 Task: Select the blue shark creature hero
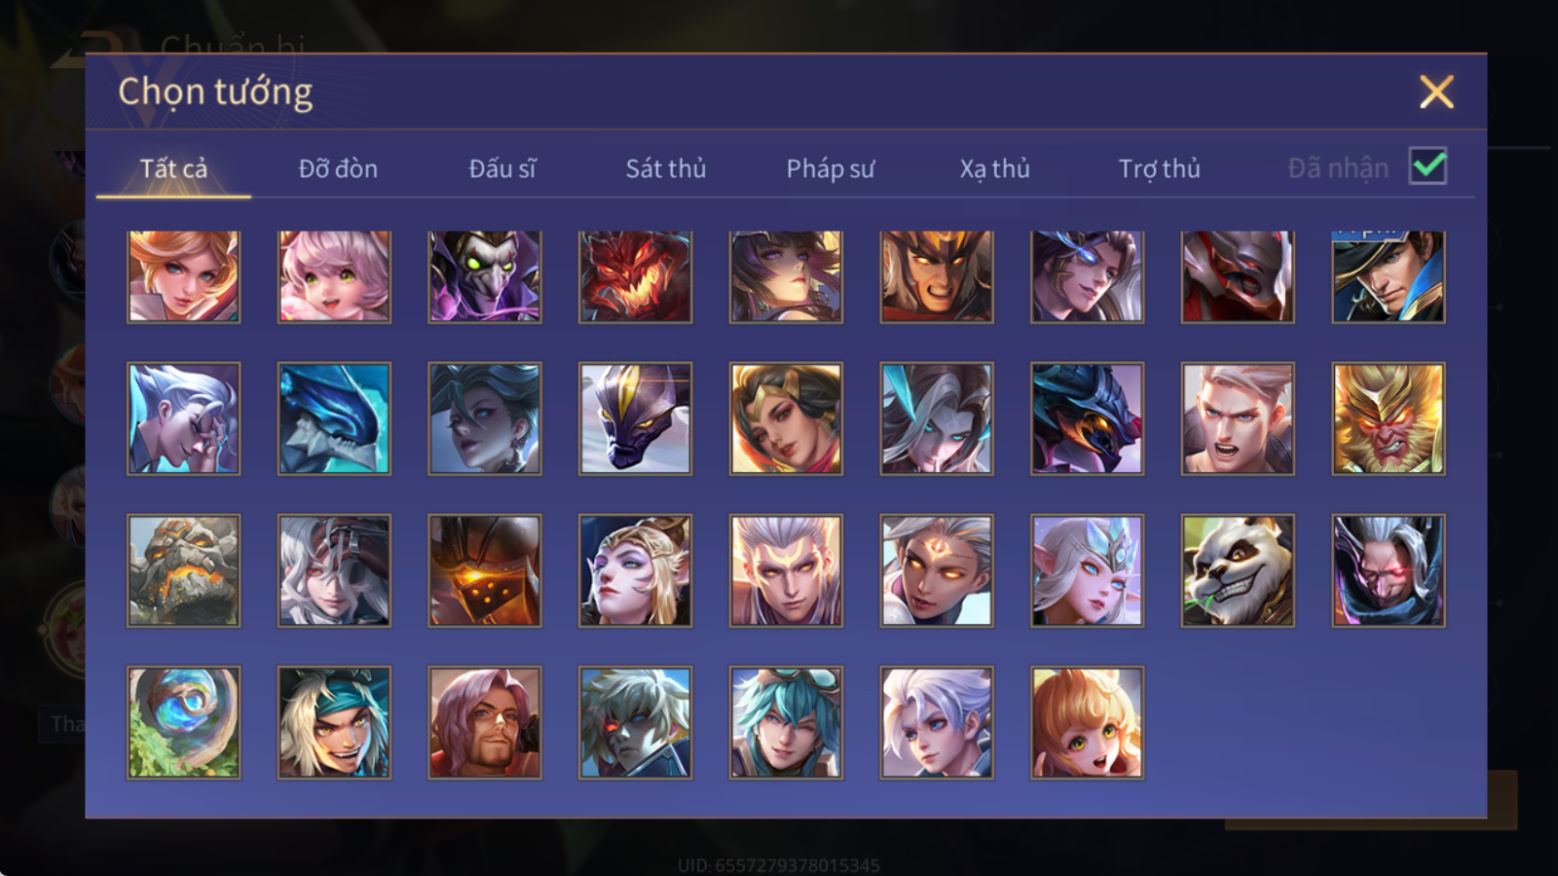pos(334,419)
